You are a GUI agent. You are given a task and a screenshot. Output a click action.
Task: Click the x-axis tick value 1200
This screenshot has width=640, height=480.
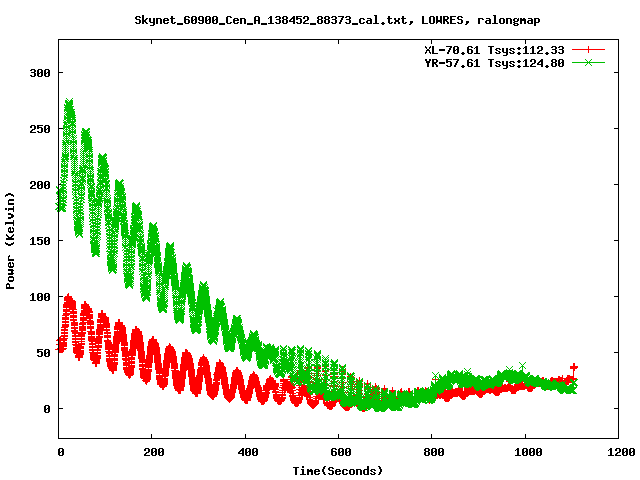(621, 452)
